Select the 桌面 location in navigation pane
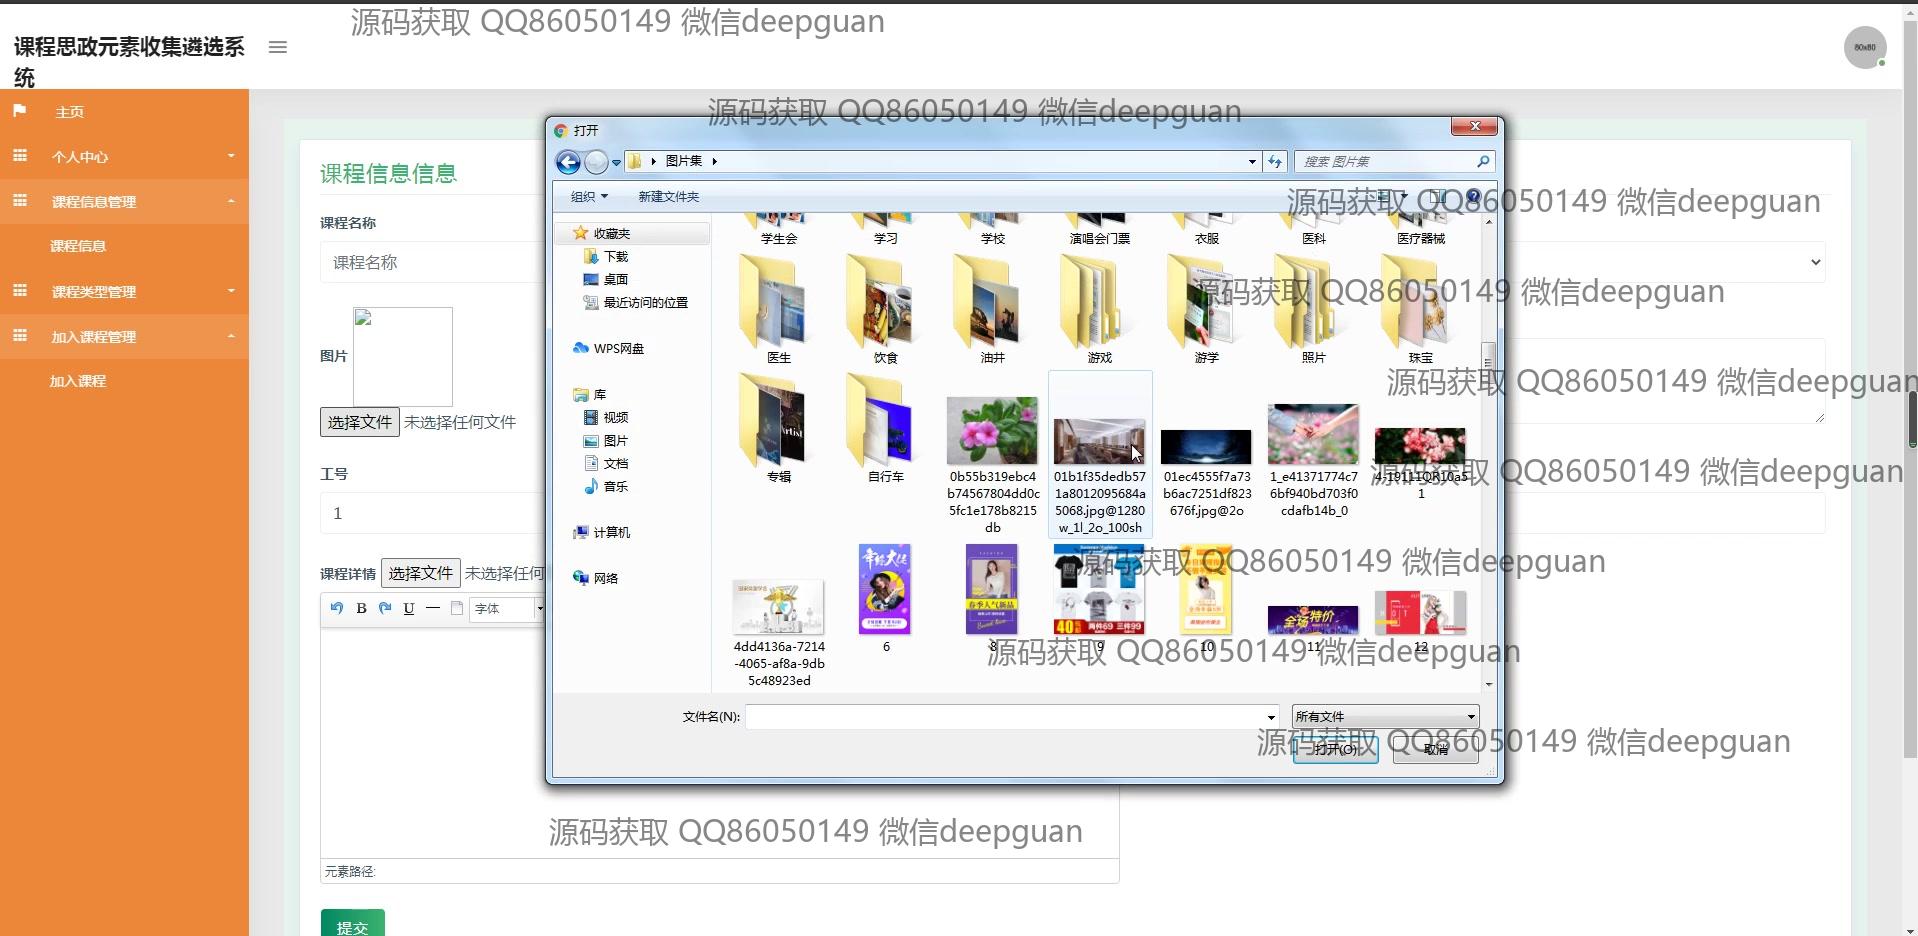The image size is (1918, 936). 615,280
